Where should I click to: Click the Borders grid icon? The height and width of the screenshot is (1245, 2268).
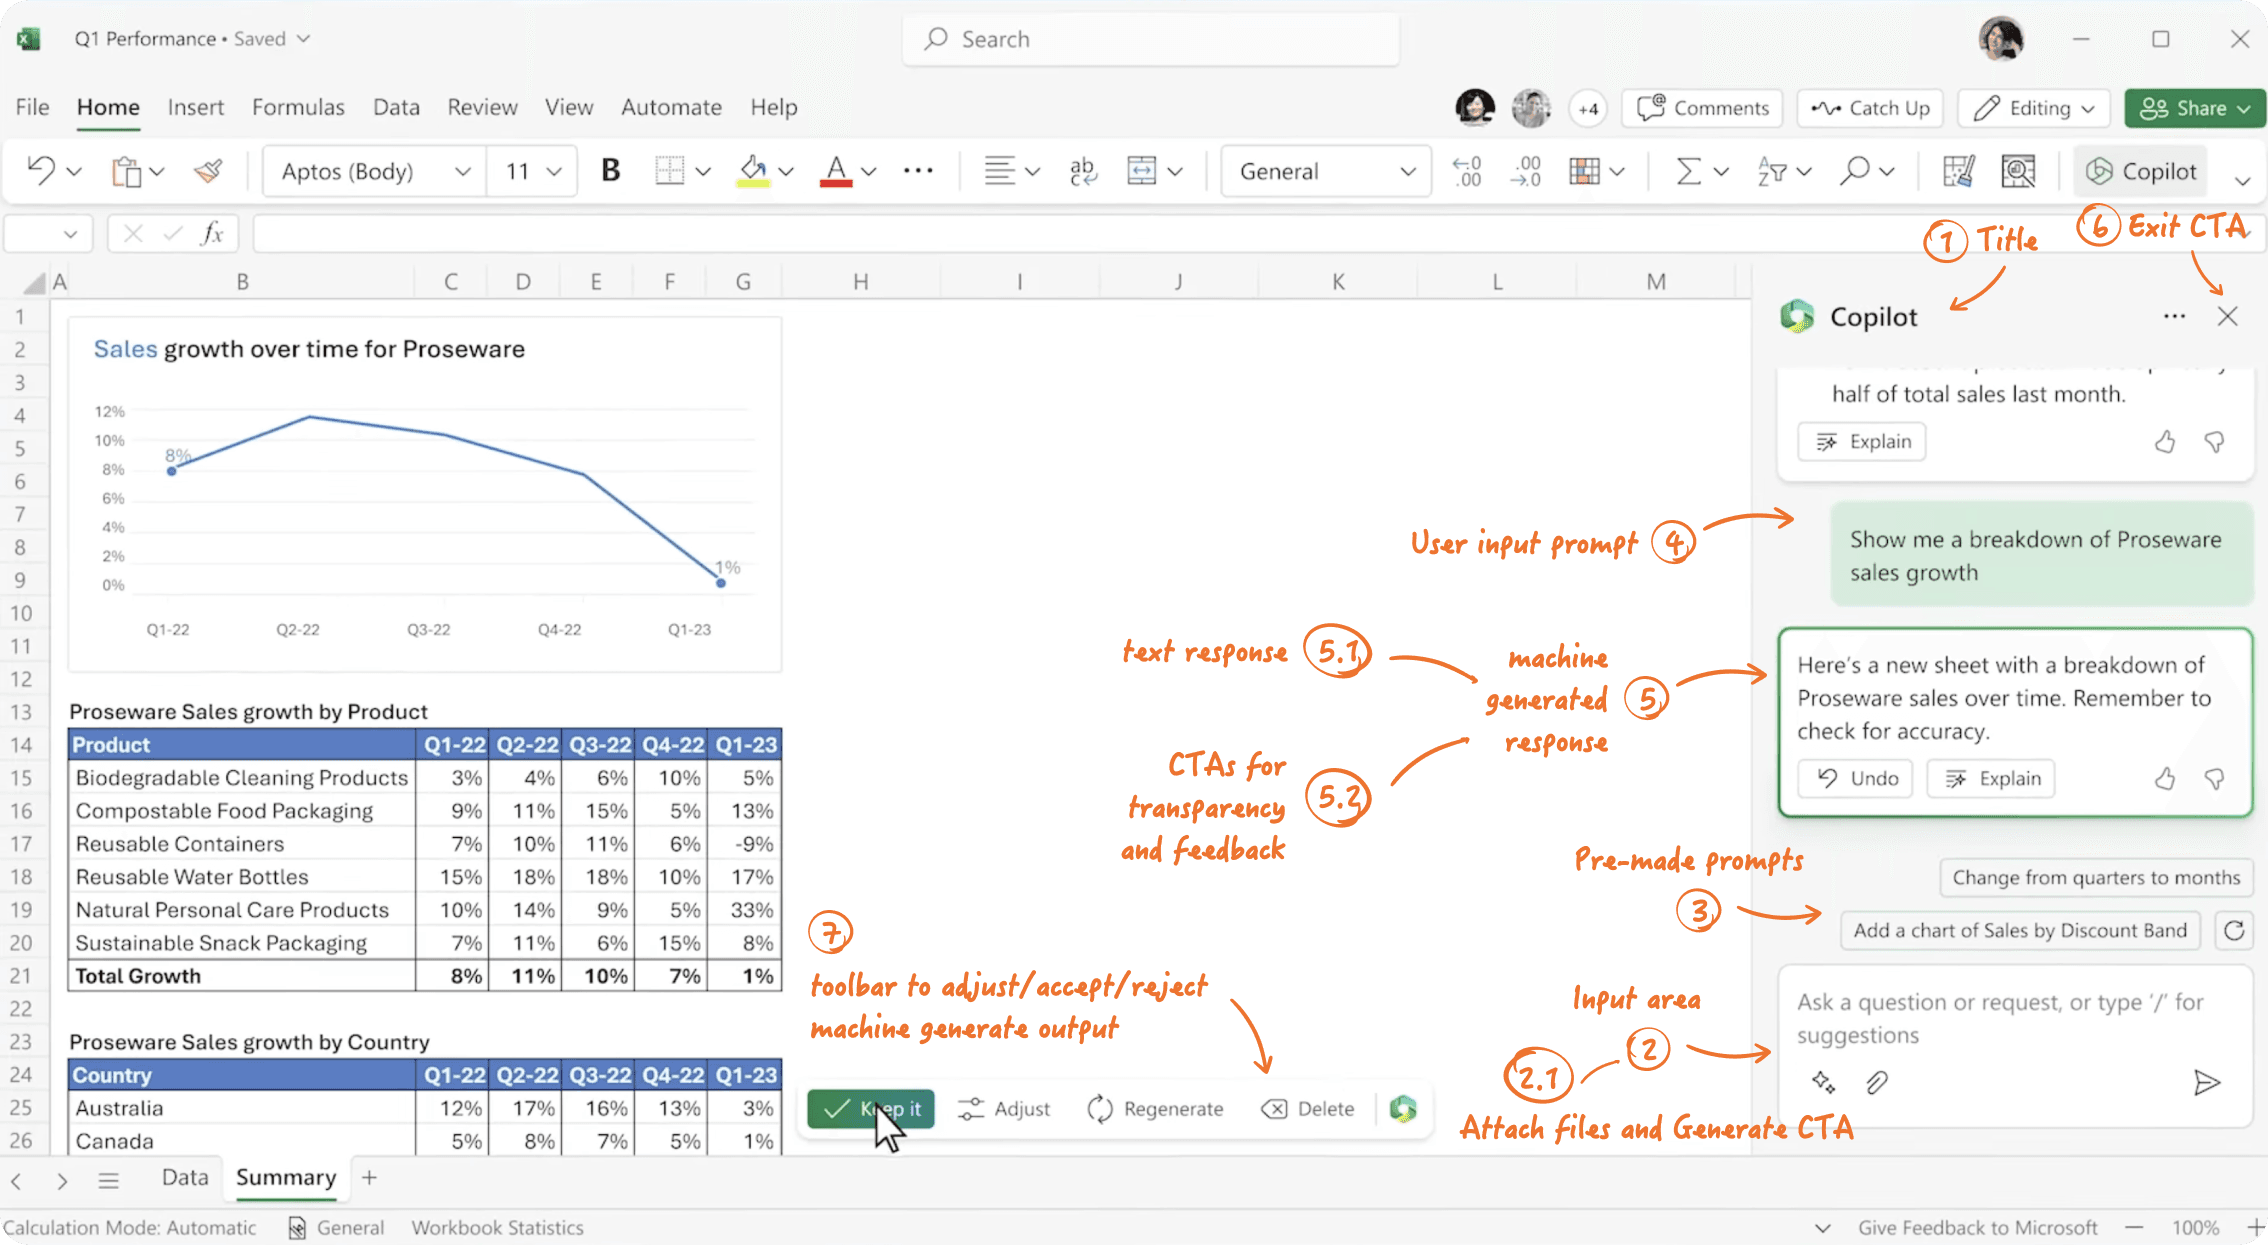[669, 171]
